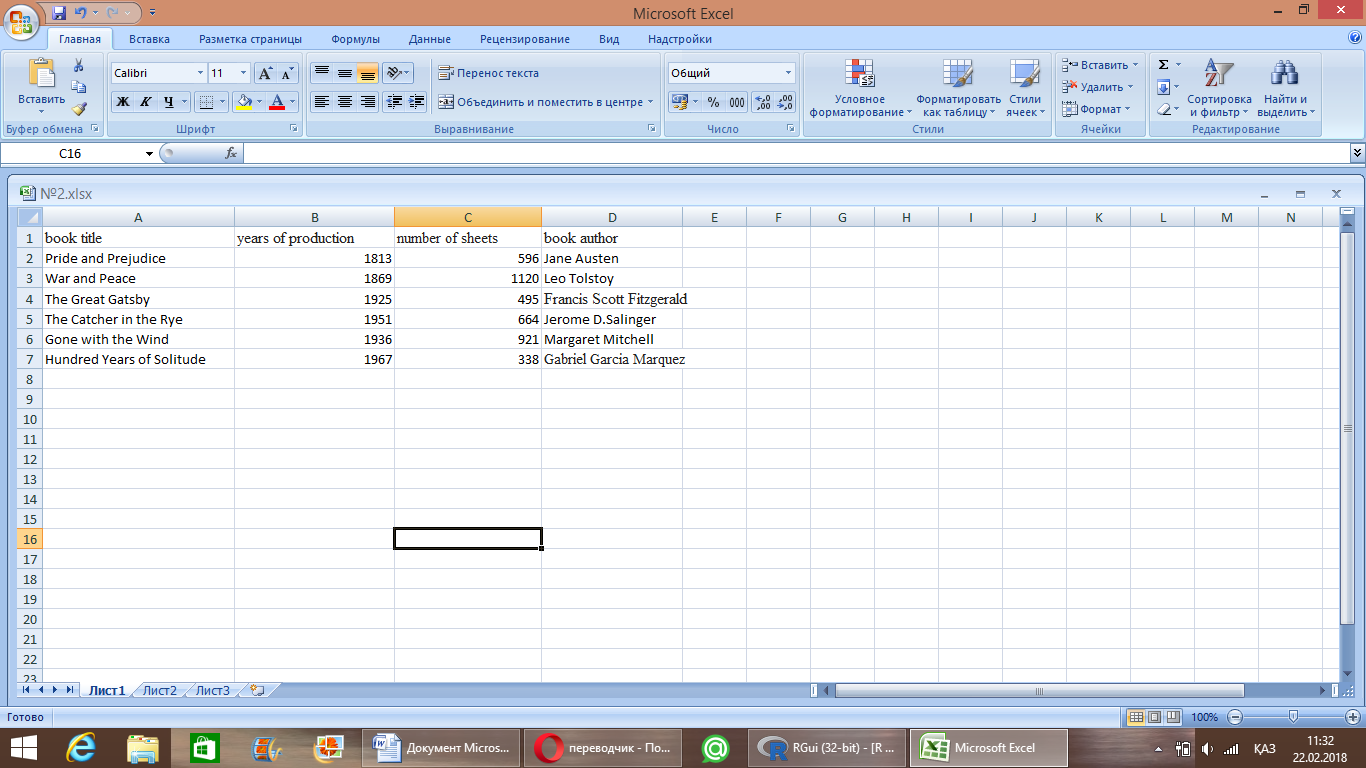This screenshot has height=768, width=1366.
Task: Decrease decimal places
Action: point(785,102)
